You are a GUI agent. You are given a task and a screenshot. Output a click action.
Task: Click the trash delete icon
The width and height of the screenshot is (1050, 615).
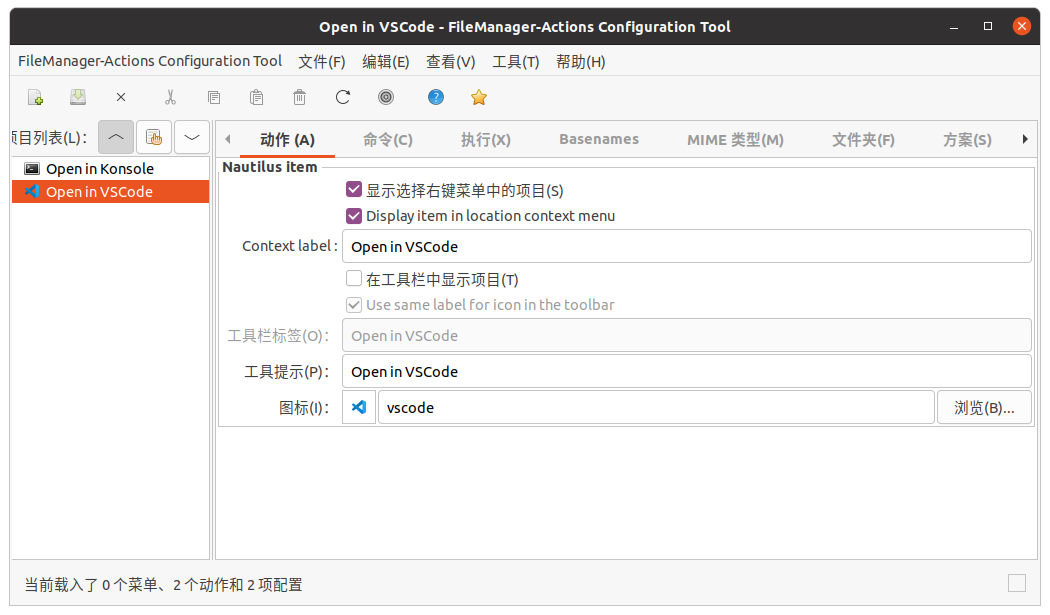299,97
